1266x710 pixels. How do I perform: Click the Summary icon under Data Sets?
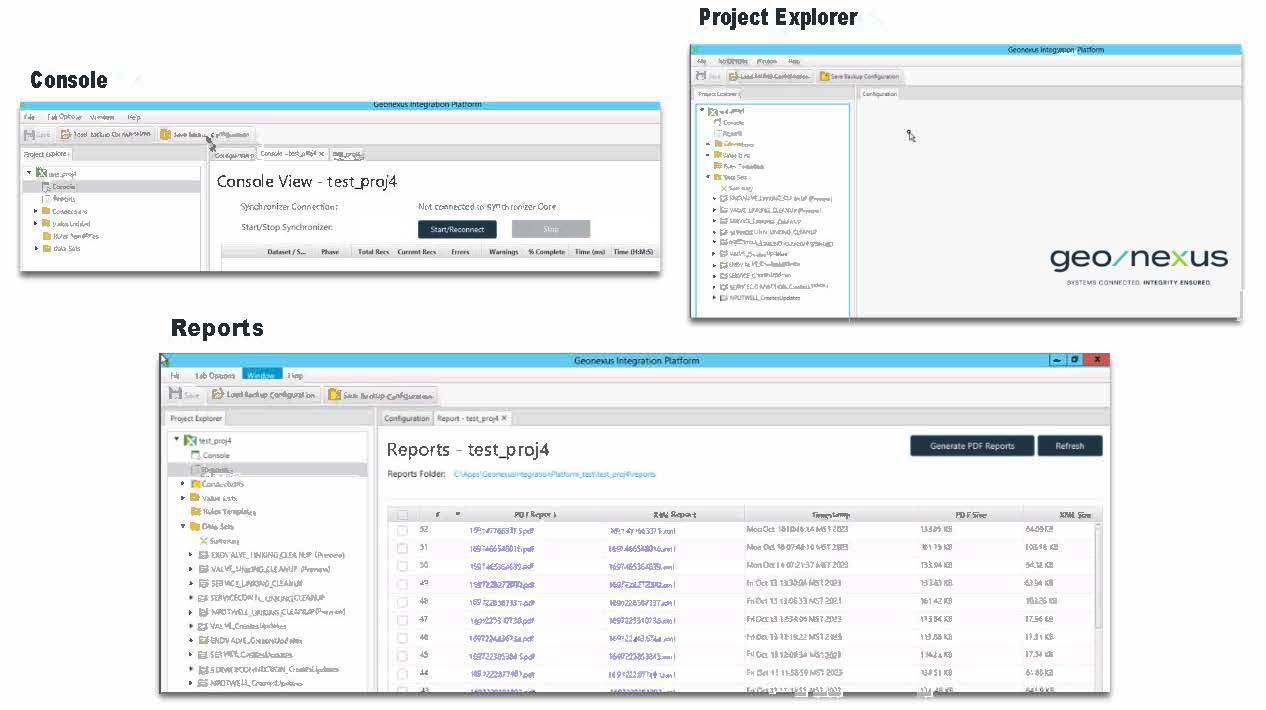click(x=203, y=540)
